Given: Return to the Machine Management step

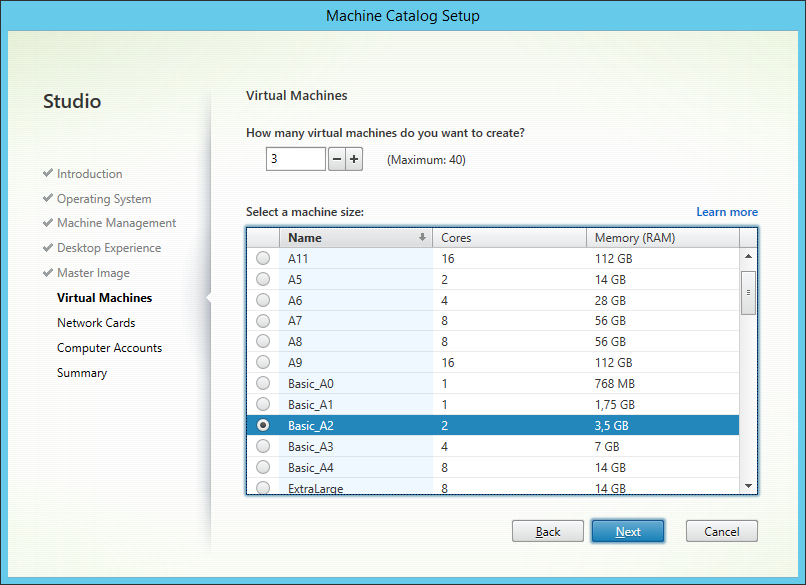Looking at the screenshot, I should [117, 223].
